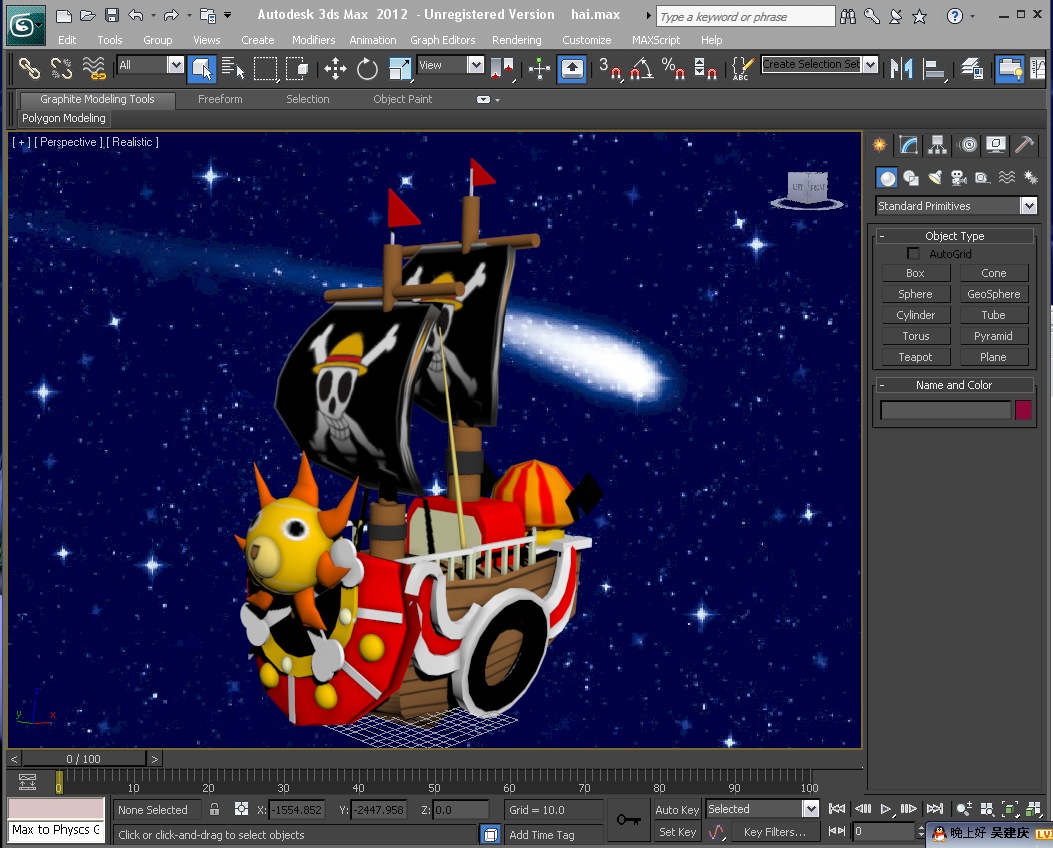The height and width of the screenshot is (848, 1053).
Task: Open Select by Name list icon
Action: 233,68
